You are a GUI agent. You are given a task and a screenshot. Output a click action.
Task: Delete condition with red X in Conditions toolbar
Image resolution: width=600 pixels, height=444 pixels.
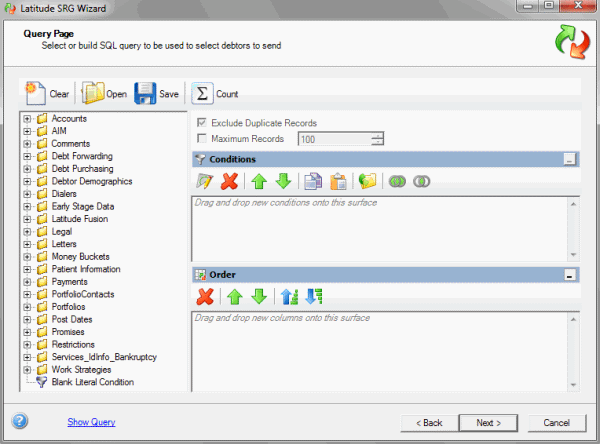coord(229,181)
